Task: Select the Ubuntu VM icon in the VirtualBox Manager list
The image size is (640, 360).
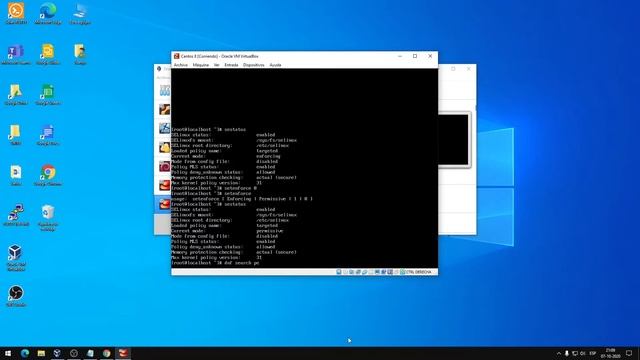Action: pyautogui.click(x=164, y=109)
